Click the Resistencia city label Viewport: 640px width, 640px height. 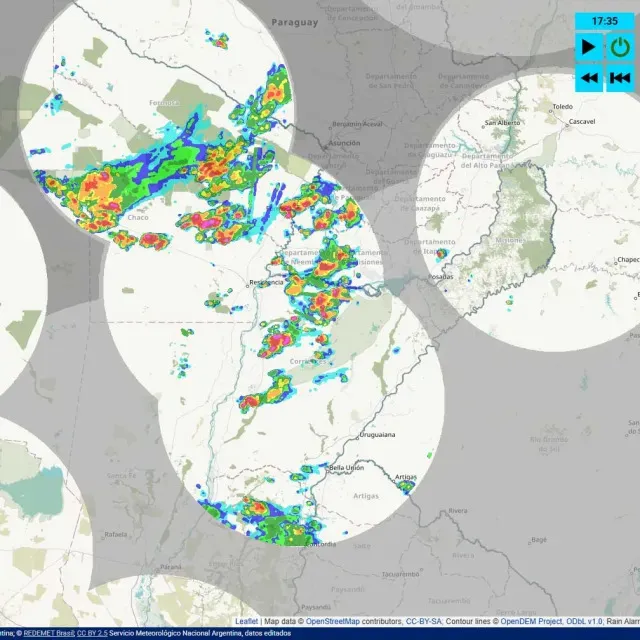[x=266, y=282]
